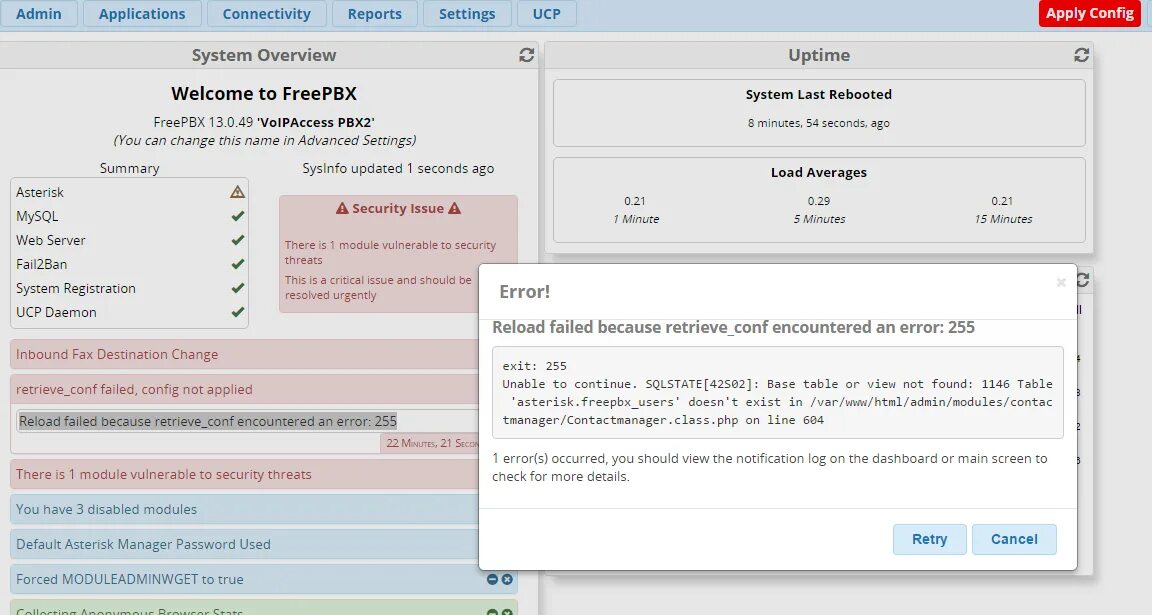1152x615 pixels.
Task: Close the Error dialog with the x
Action: (1061, 282)
